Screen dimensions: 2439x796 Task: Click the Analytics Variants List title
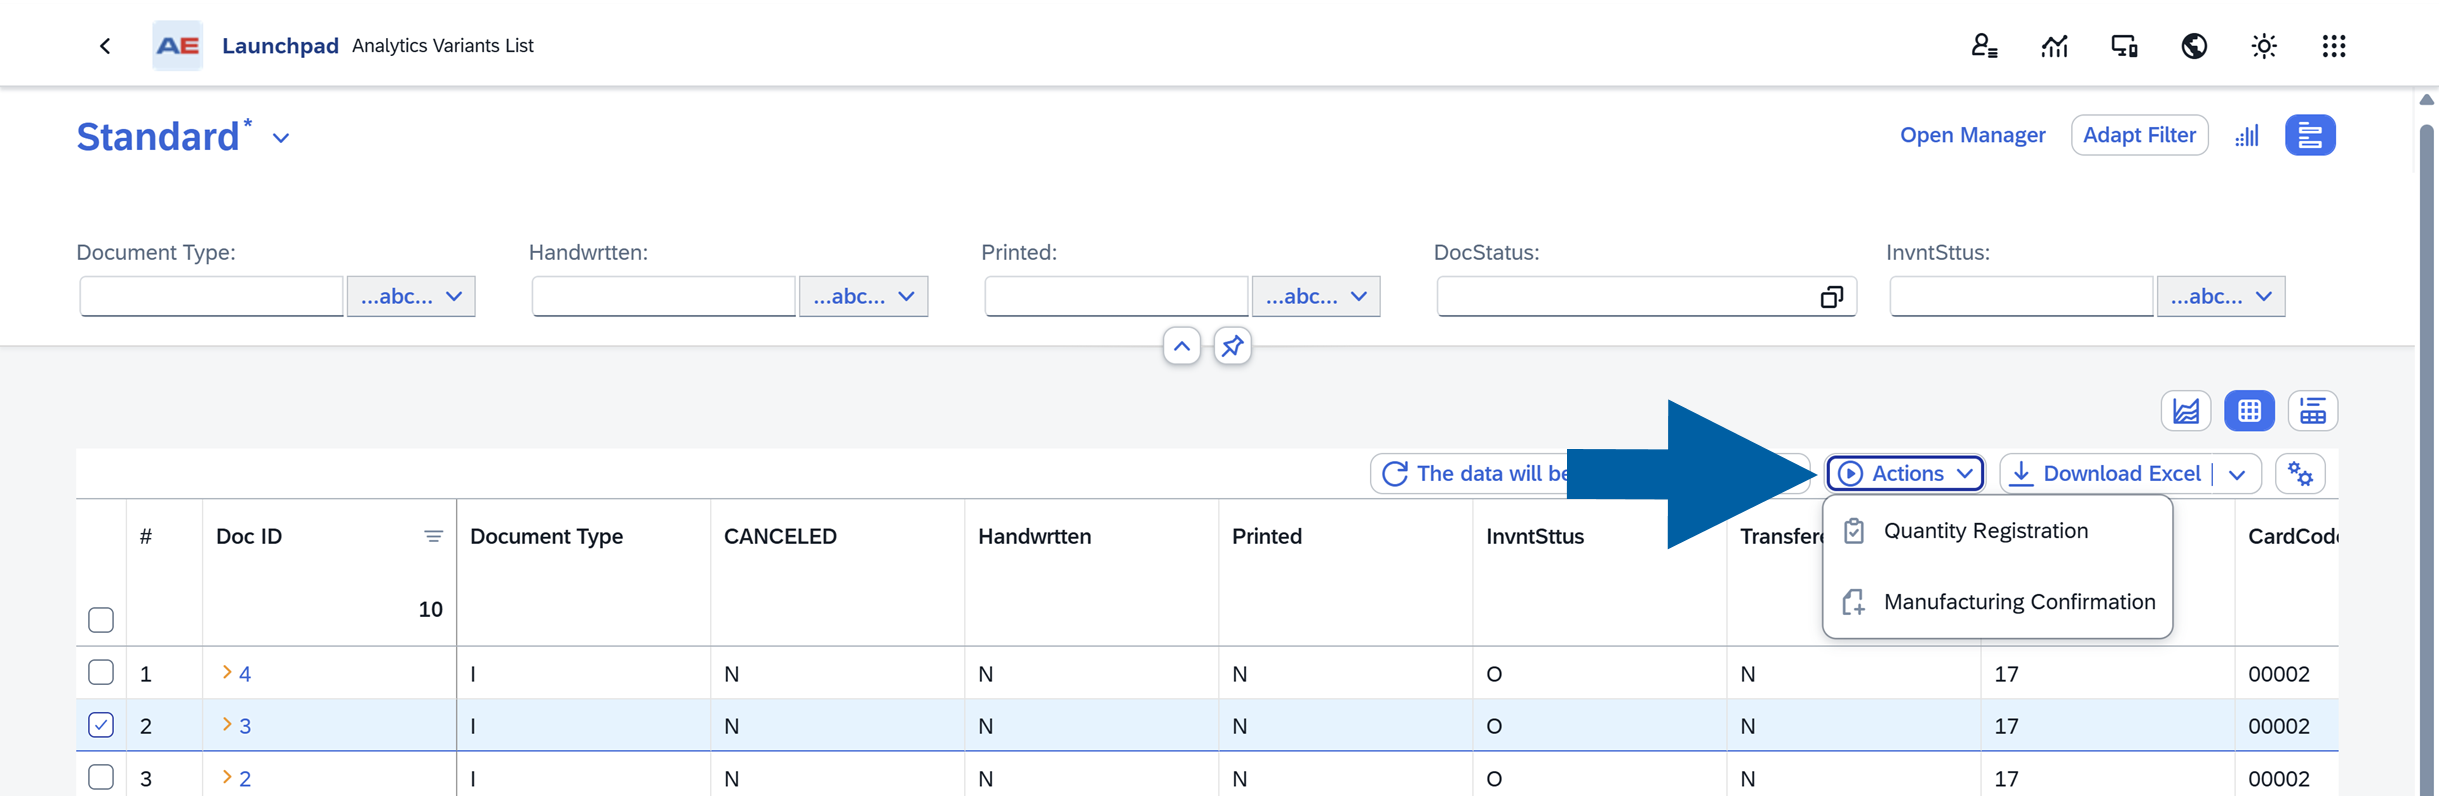tap(442, 46)
